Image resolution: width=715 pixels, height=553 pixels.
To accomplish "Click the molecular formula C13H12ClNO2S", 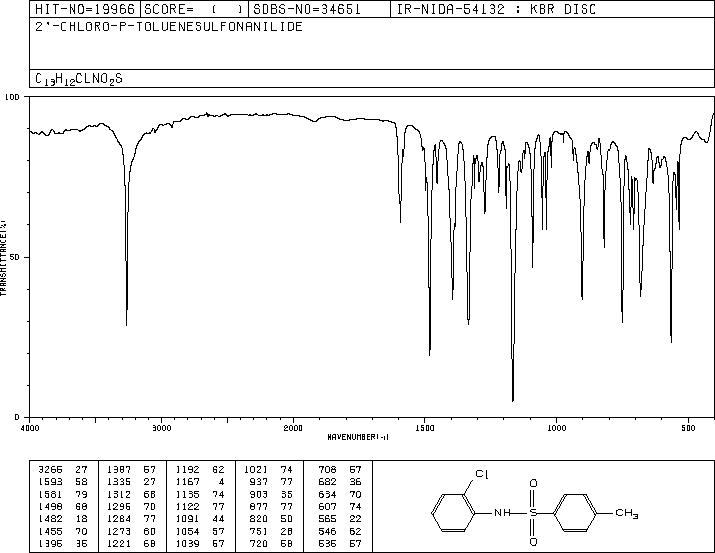I will coord(79,79).
